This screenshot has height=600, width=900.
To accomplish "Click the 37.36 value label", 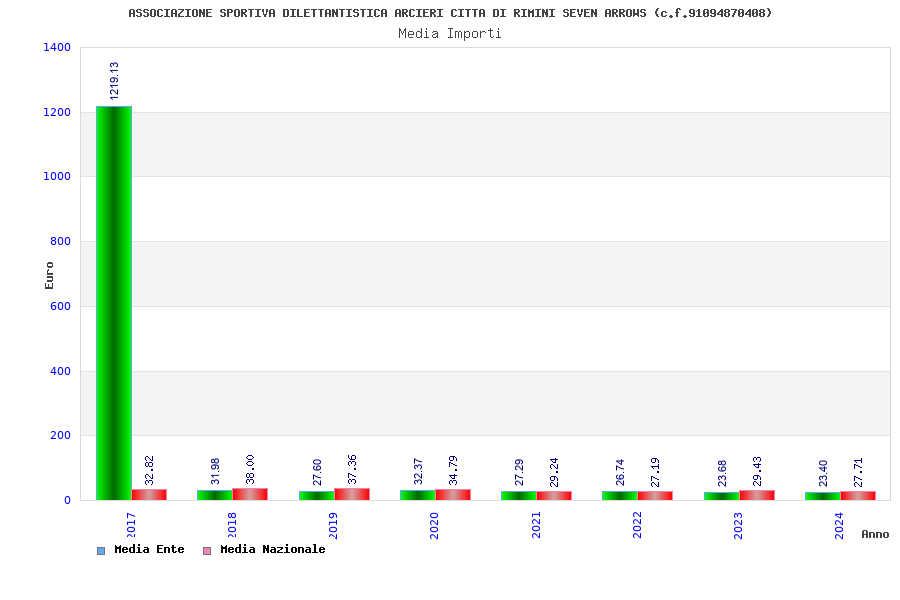I will point(352,469).
